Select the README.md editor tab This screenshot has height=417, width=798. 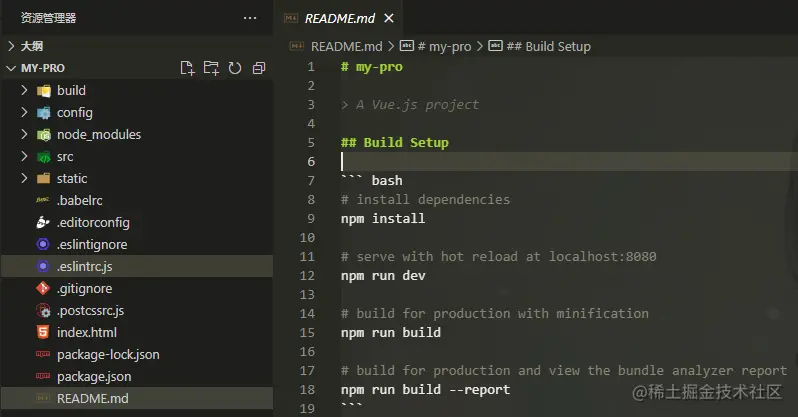point(339,18)
